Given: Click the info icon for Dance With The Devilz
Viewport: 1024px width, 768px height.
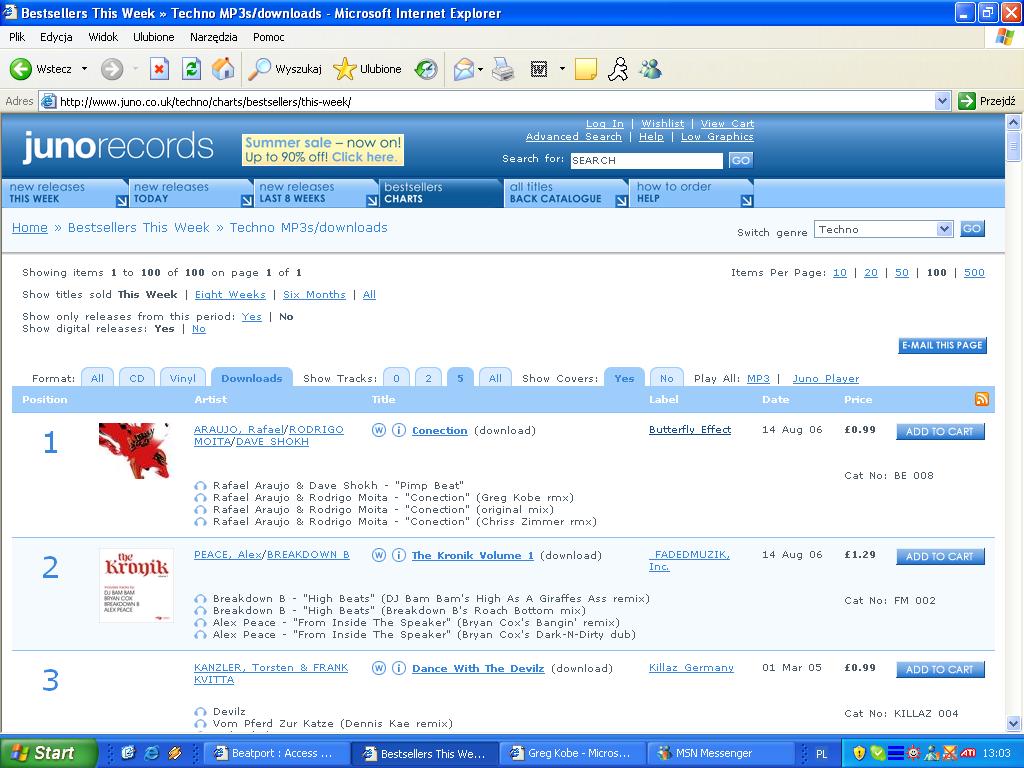Looking at the screenshot, I should (398, 668).
